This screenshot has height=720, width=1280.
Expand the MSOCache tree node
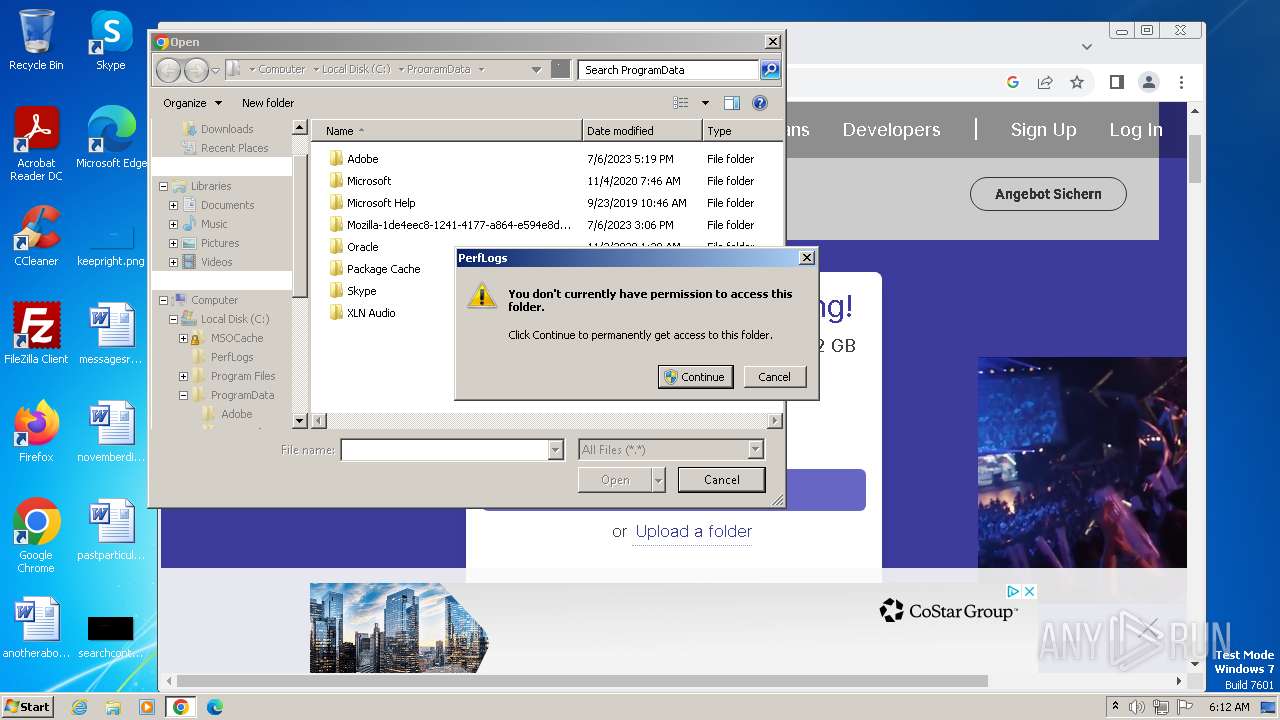(x=183, y=338)
